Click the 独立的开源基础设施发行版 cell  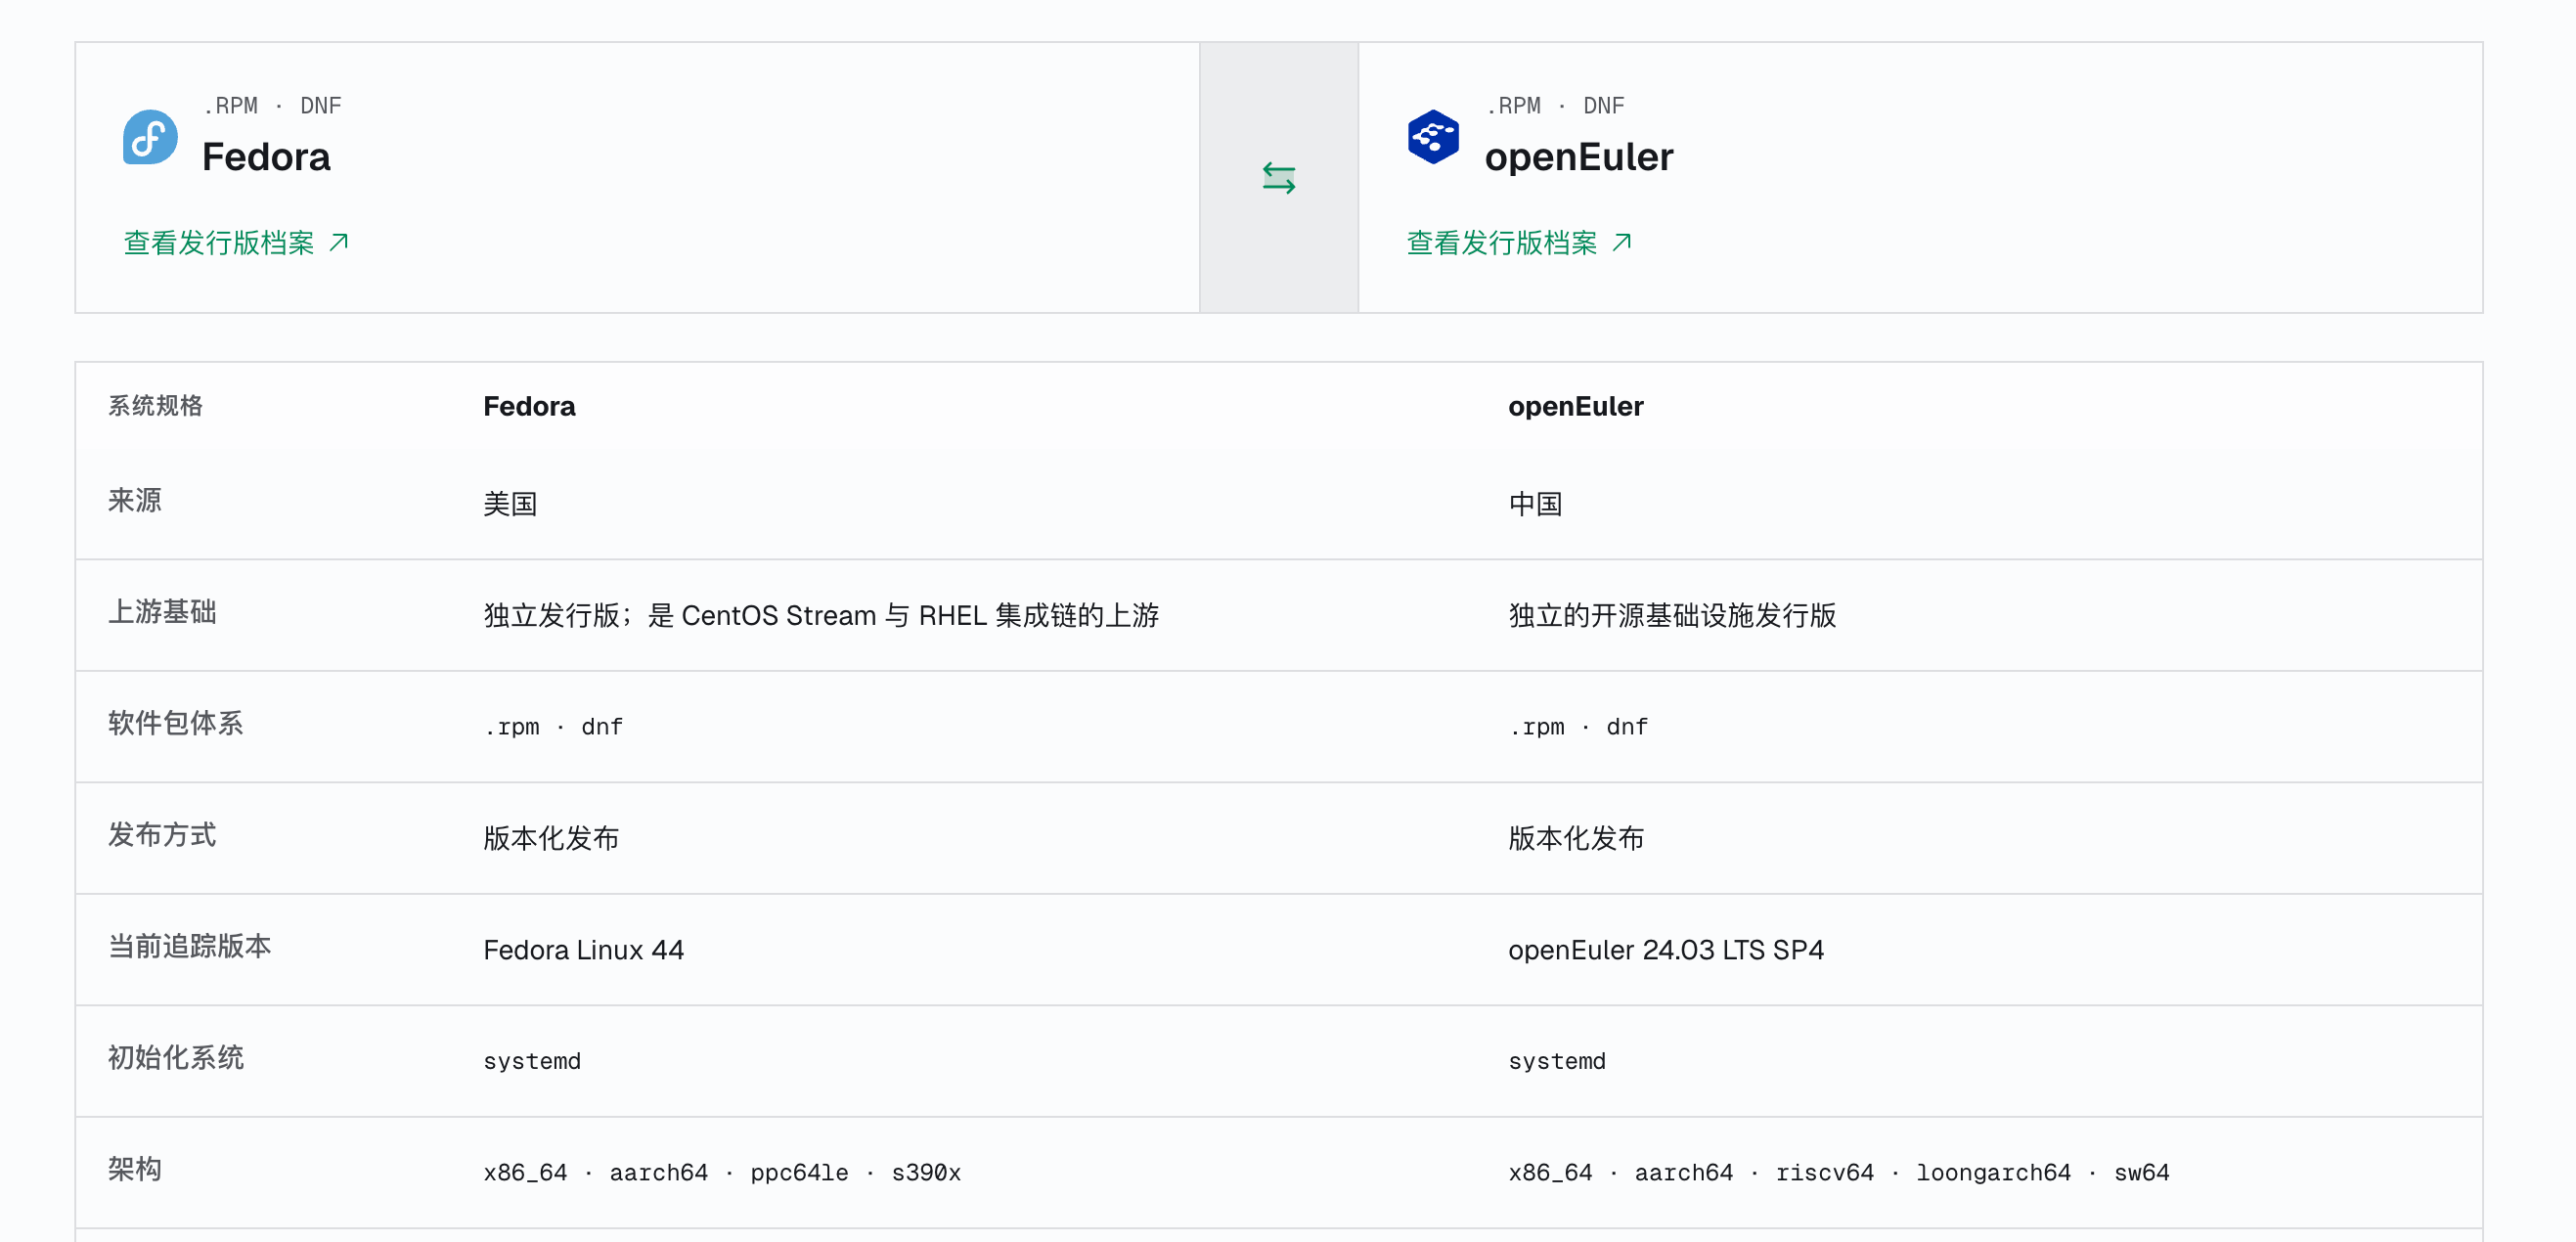1672,615
